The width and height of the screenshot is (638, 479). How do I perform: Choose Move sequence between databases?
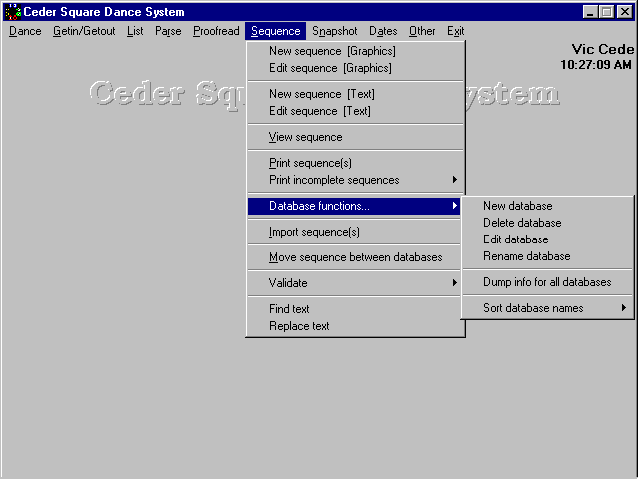[x=354, y=257]
